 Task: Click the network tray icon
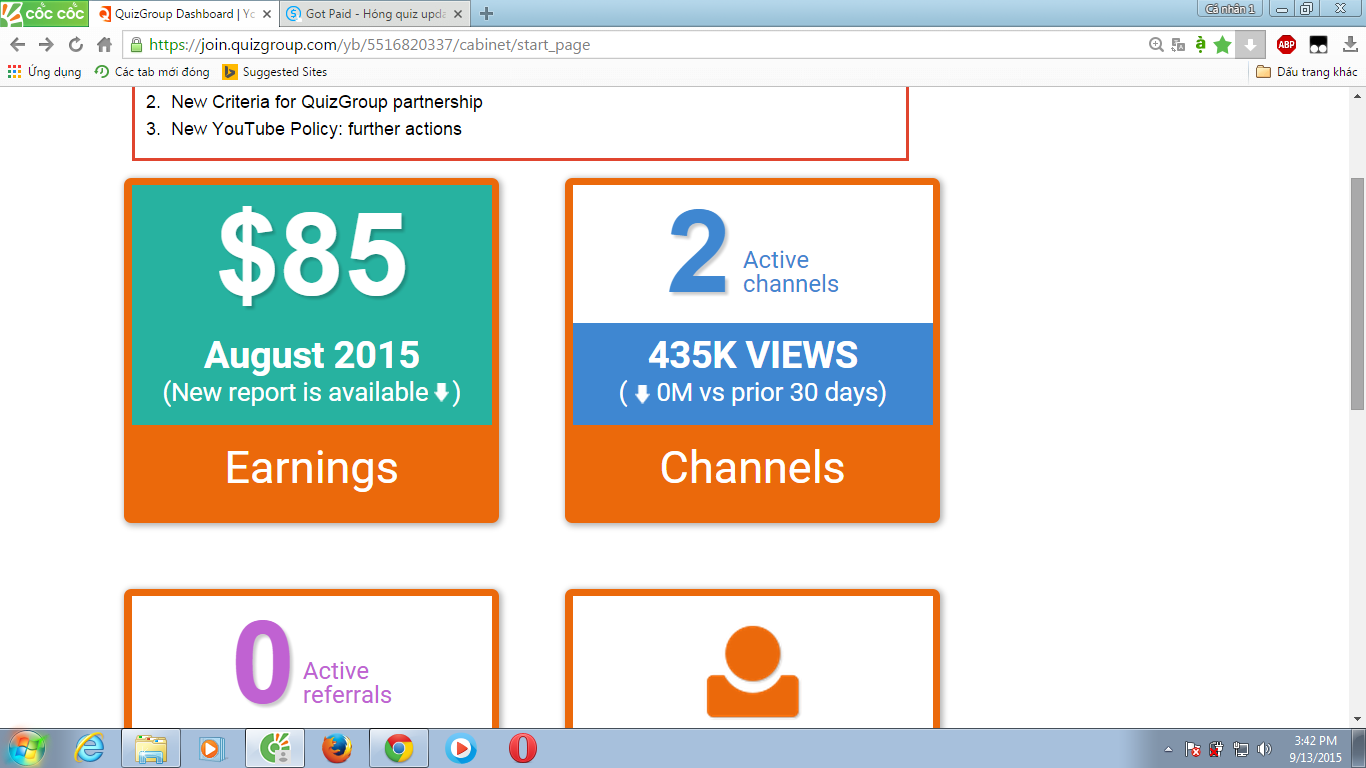coord(1241,749)
